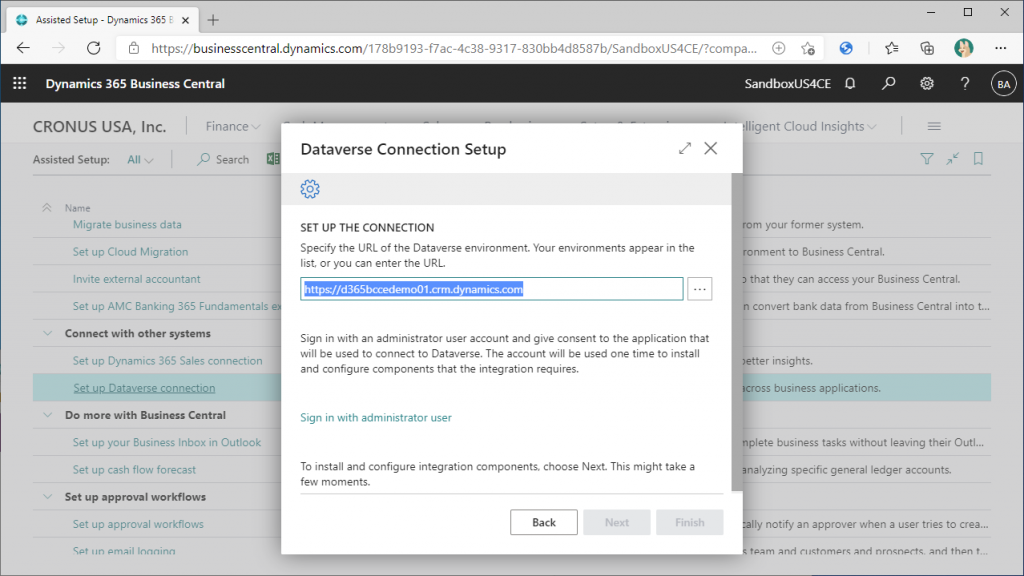This screenshot has height=576, width=1024.
Task: Toggle the filter pane funnel icon
Action: point(926,159)
